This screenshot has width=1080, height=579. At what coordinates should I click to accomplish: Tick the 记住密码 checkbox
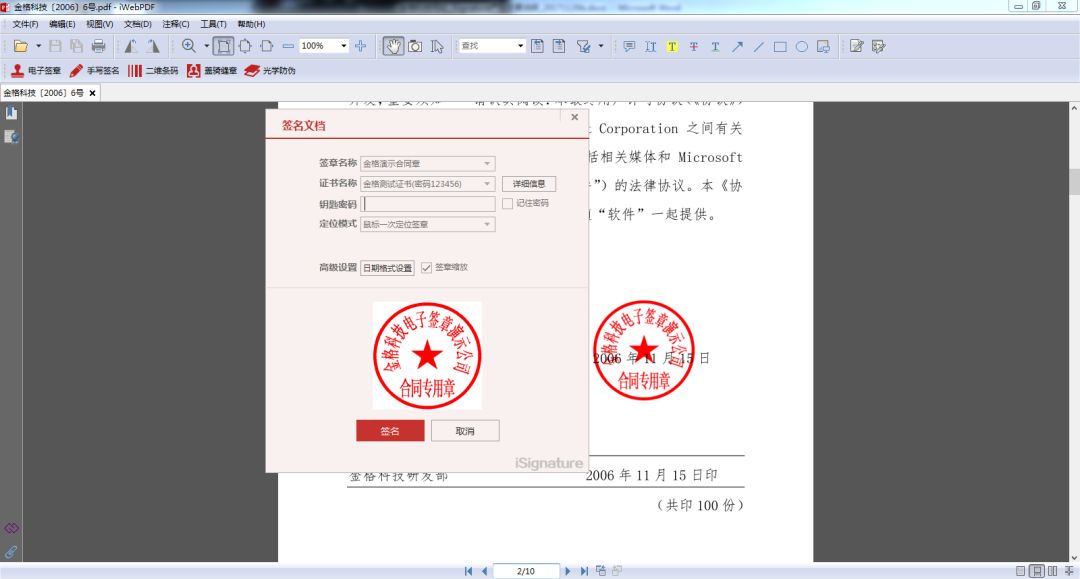508,203
